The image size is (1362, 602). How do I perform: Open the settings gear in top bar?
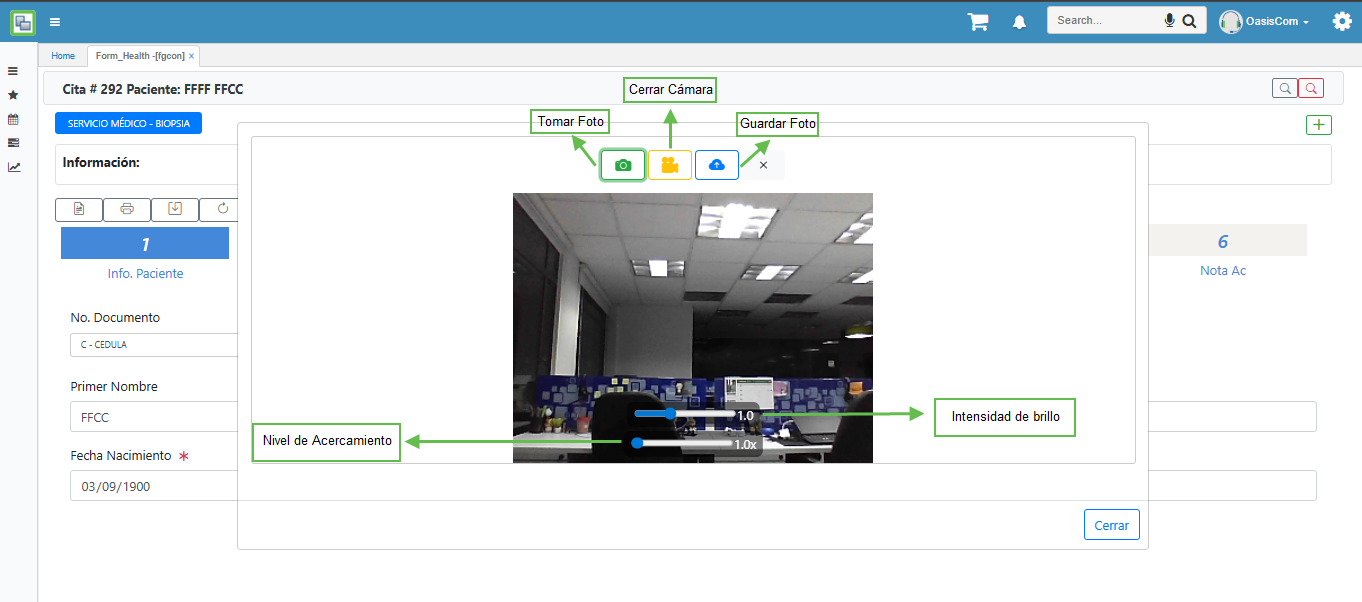[1341, 21]
